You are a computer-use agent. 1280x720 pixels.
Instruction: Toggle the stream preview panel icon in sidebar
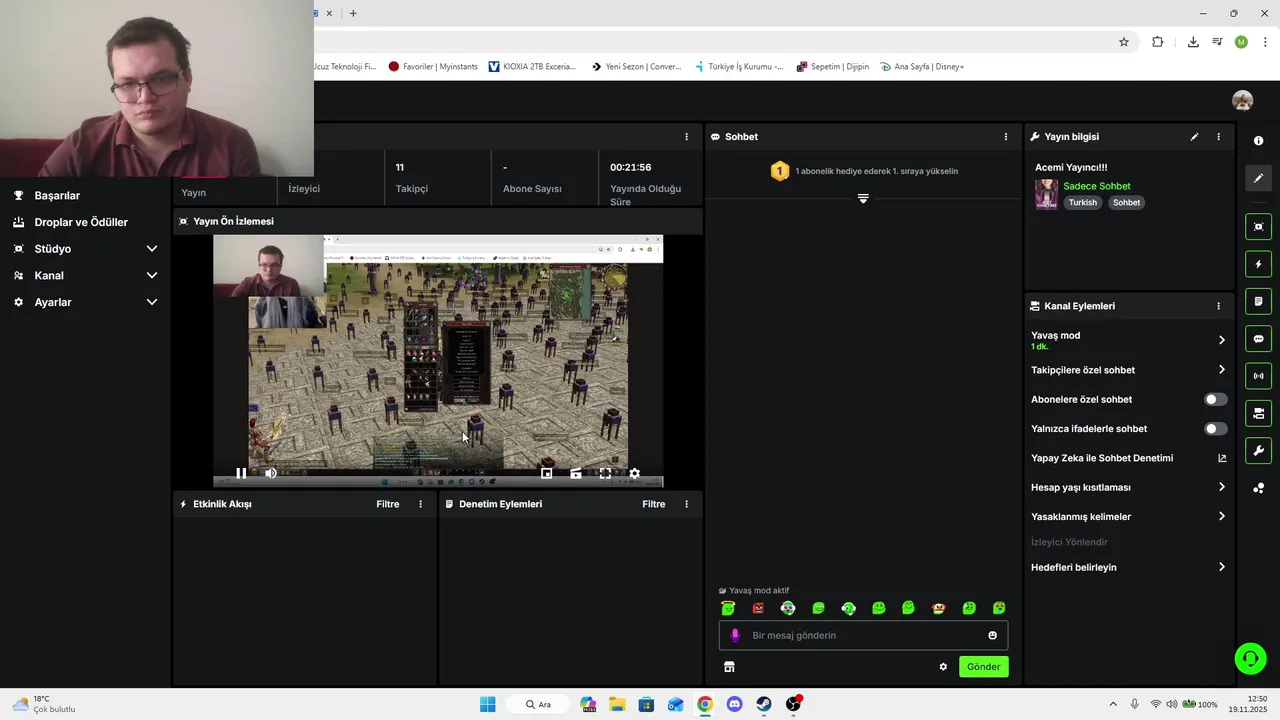click(1258, 227)
